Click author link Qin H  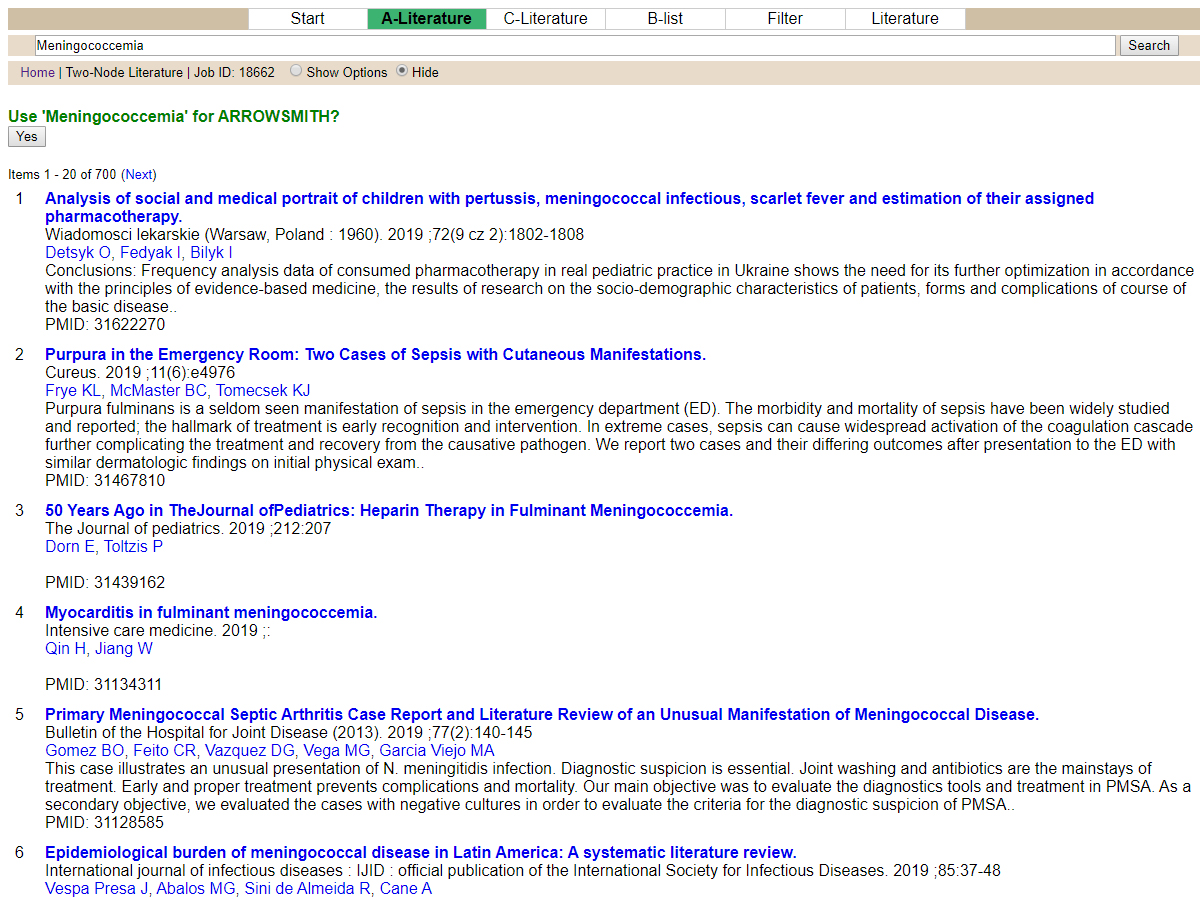coord(66,648)
